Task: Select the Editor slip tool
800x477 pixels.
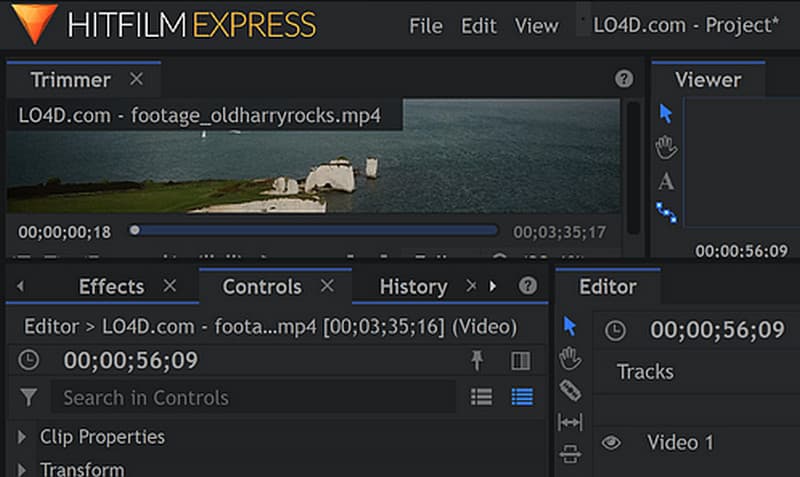Action: click(x=570, y=422)
